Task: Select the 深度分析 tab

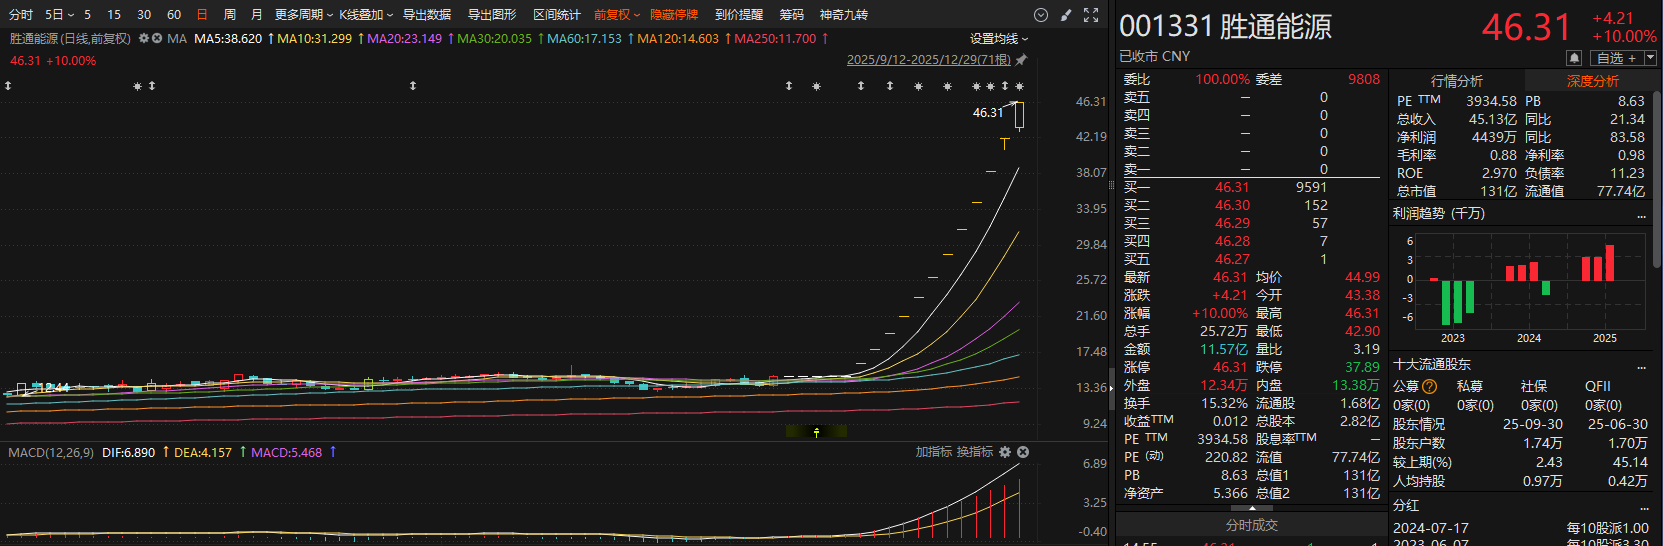Action: pyautogui.click(x=1592, y=81)
